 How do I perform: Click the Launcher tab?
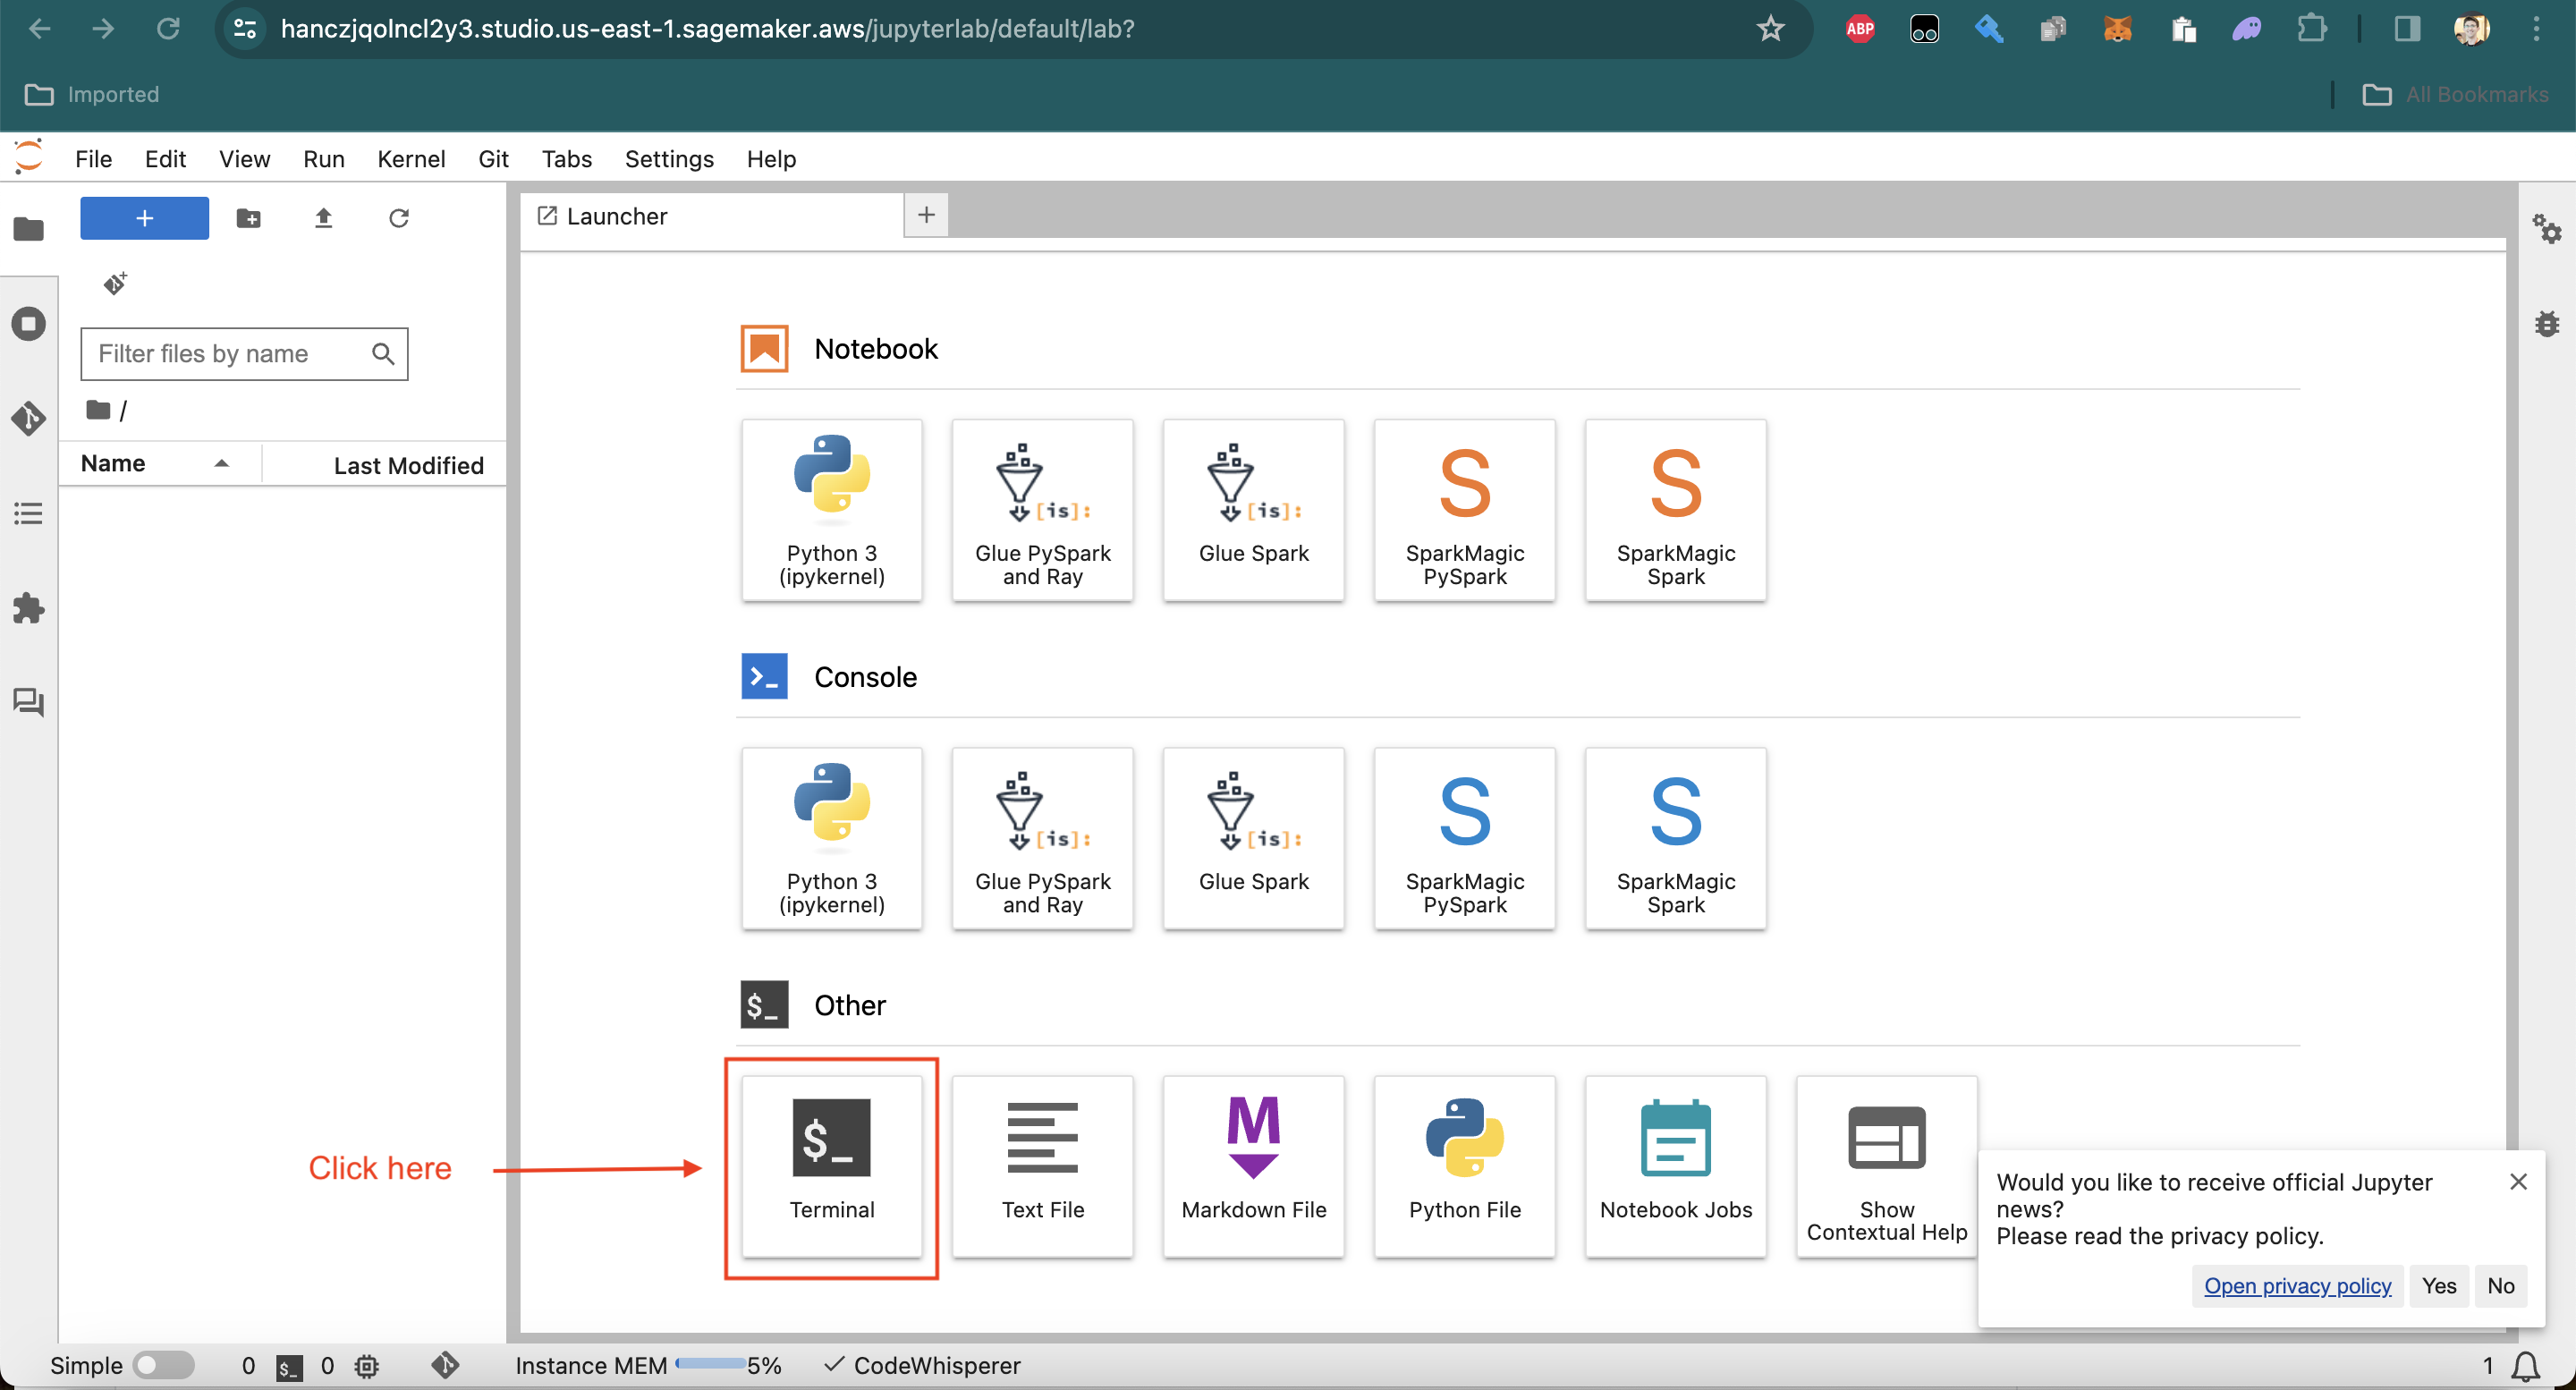pos(616,216)
